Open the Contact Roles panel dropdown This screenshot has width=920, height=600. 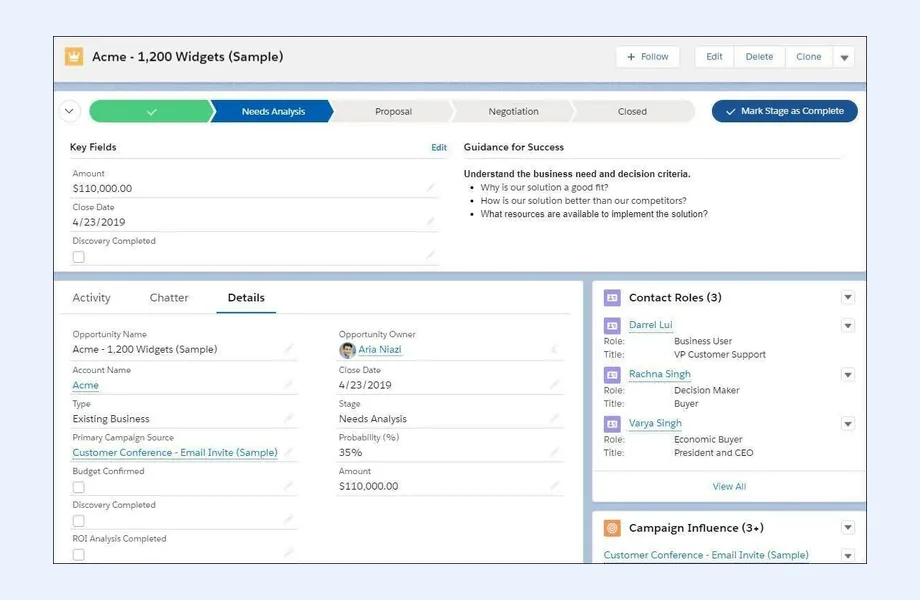tap(848, 297)
